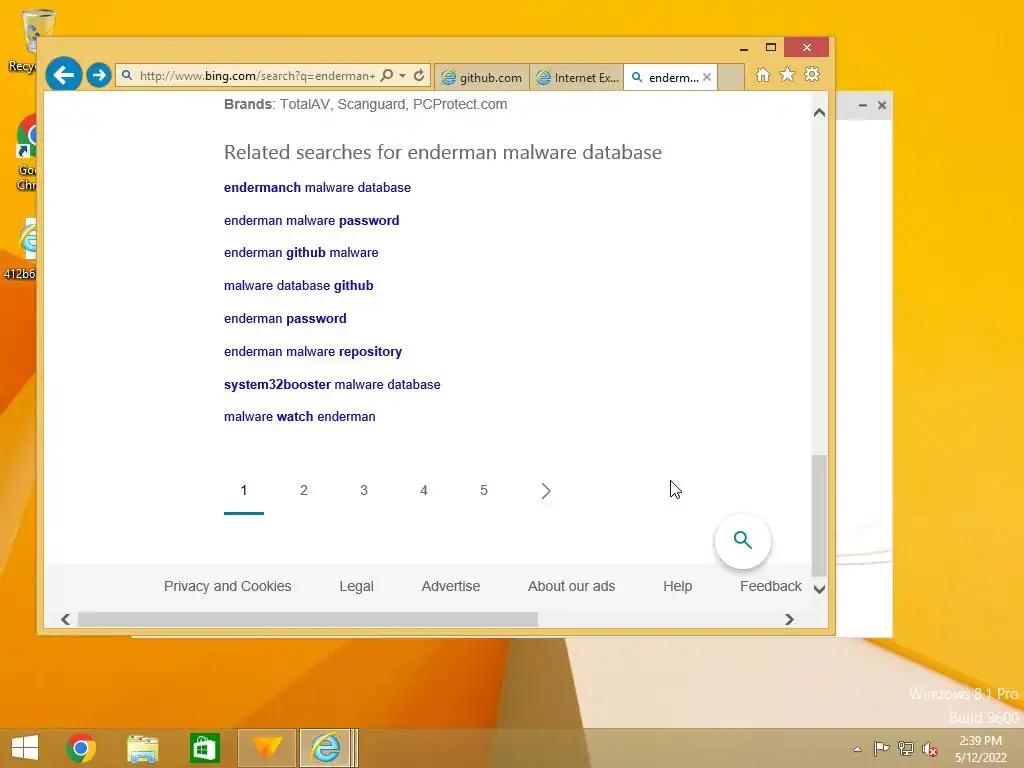
Task: Open the enderman malware repository related search
Action: (313, 351)
